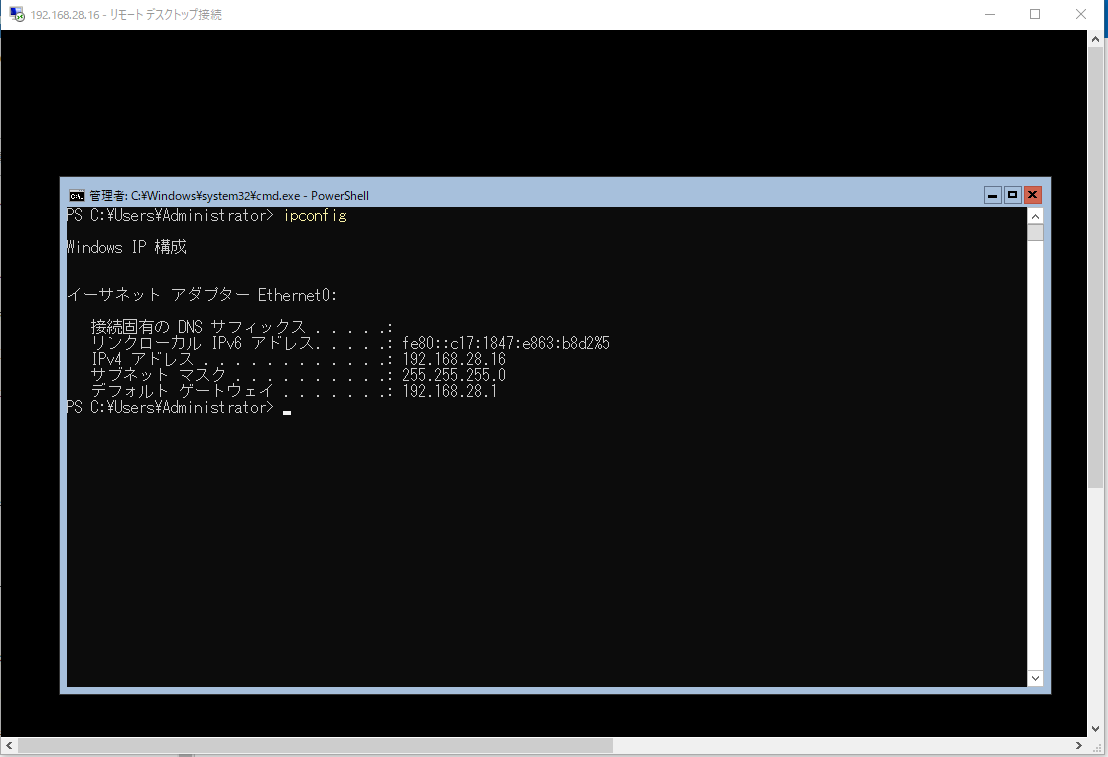This screenshot has width=1108, height=757.
Task: Click the remote desktop vertical scrollbar thumb
Action: click(1095, 269)
